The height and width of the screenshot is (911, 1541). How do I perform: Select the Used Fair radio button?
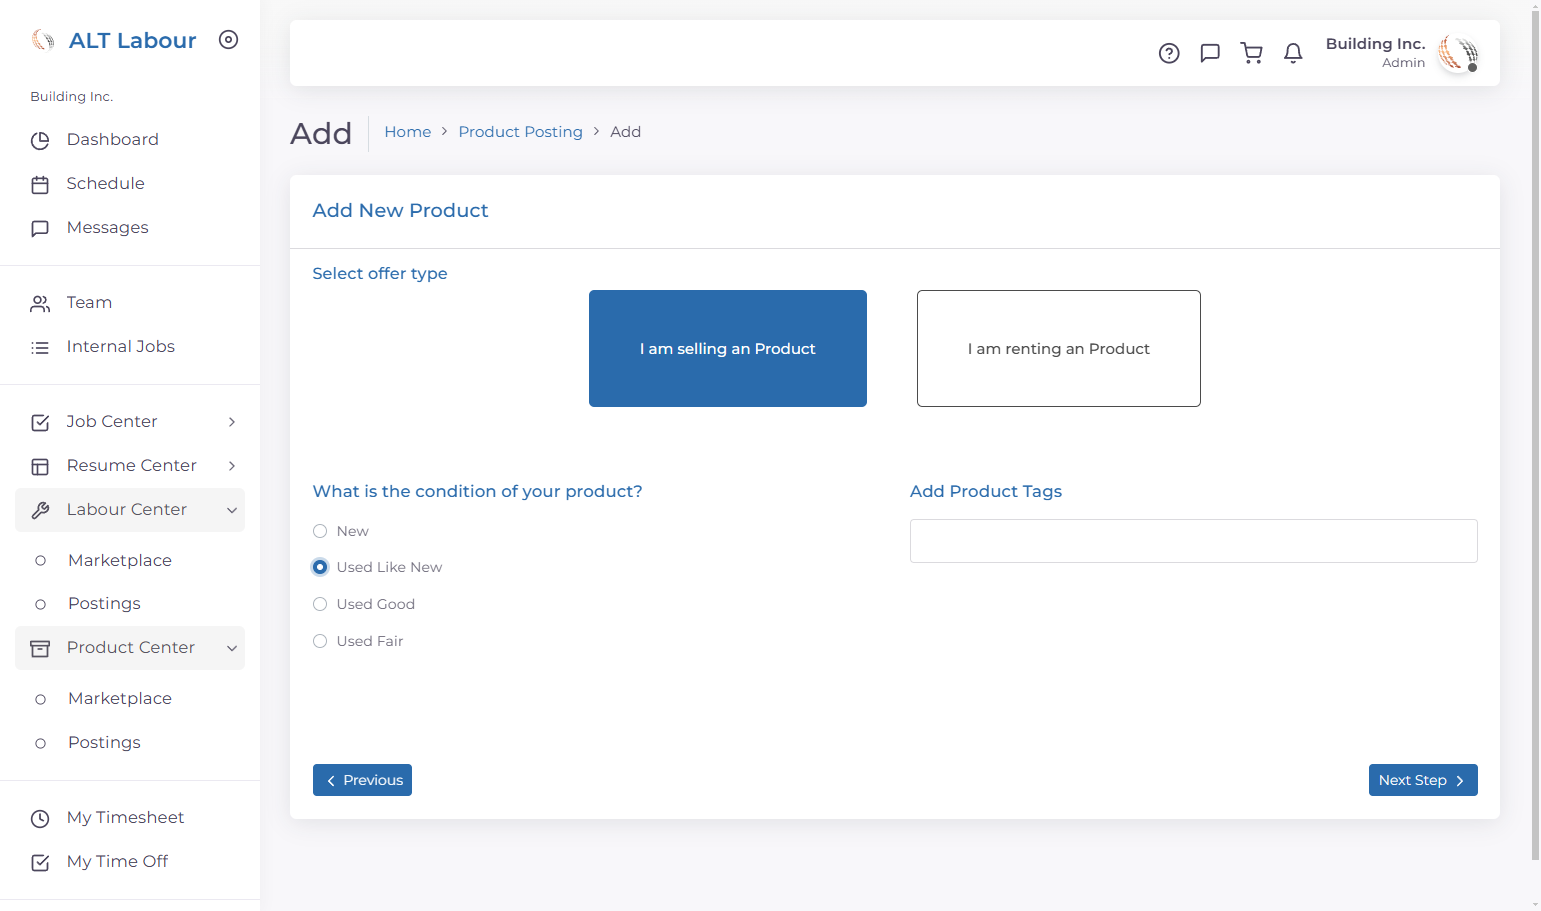320,641
